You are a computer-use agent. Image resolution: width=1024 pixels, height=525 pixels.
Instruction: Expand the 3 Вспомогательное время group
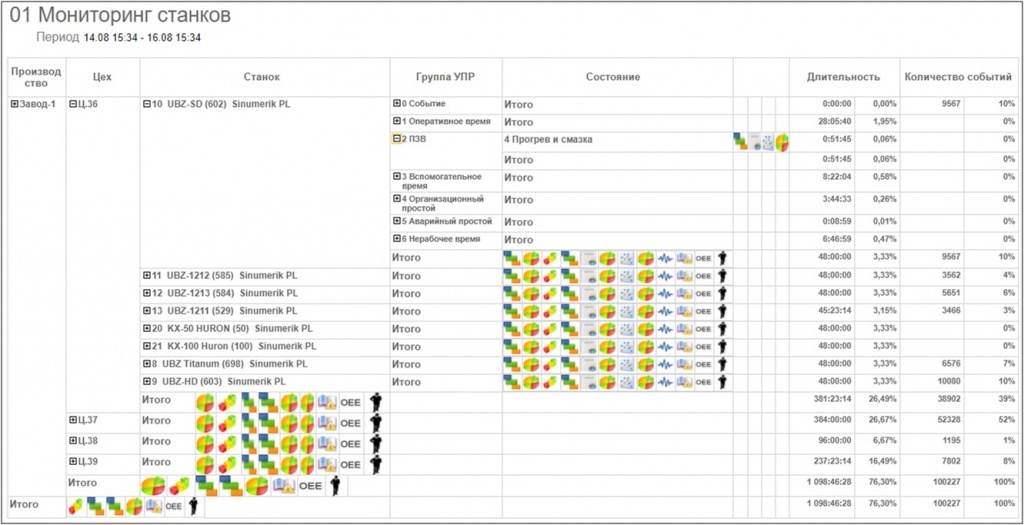click(396, 177)
